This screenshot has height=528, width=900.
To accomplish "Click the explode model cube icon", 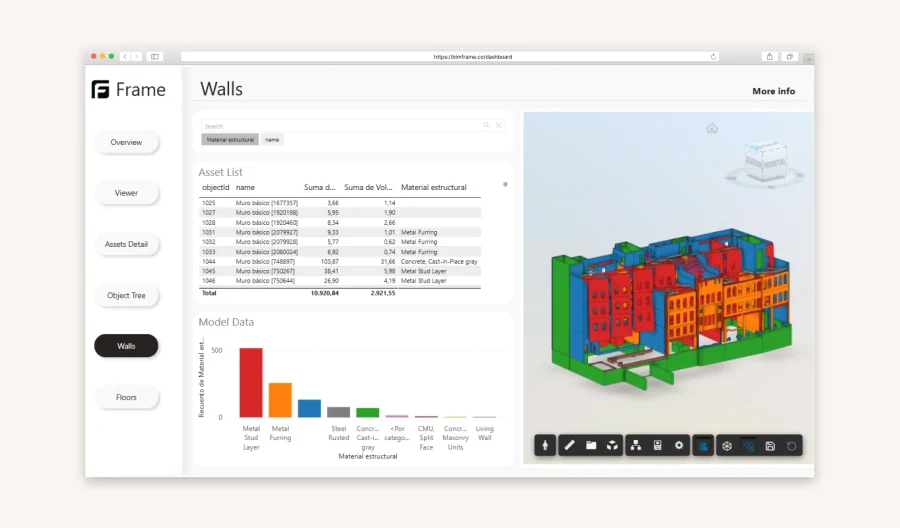I will click(612, 445).
